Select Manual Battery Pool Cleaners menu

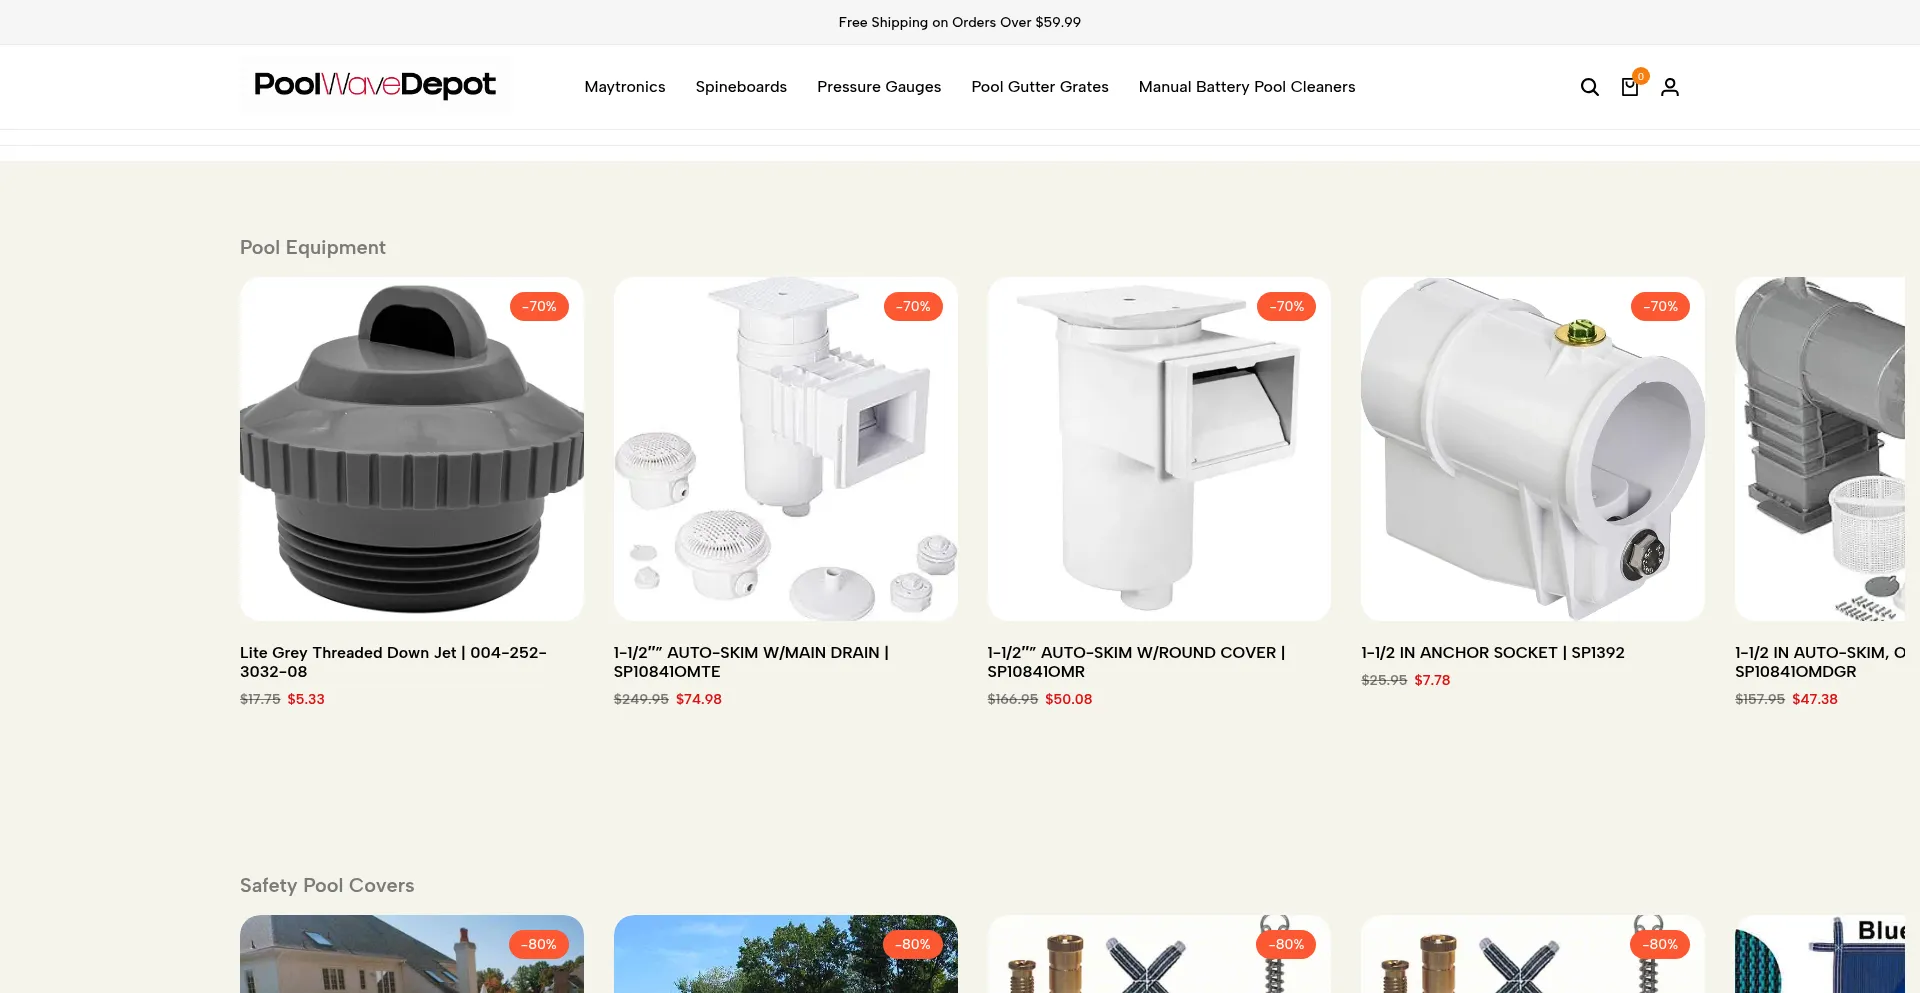pyautogui.click(x=1247, y=87)
